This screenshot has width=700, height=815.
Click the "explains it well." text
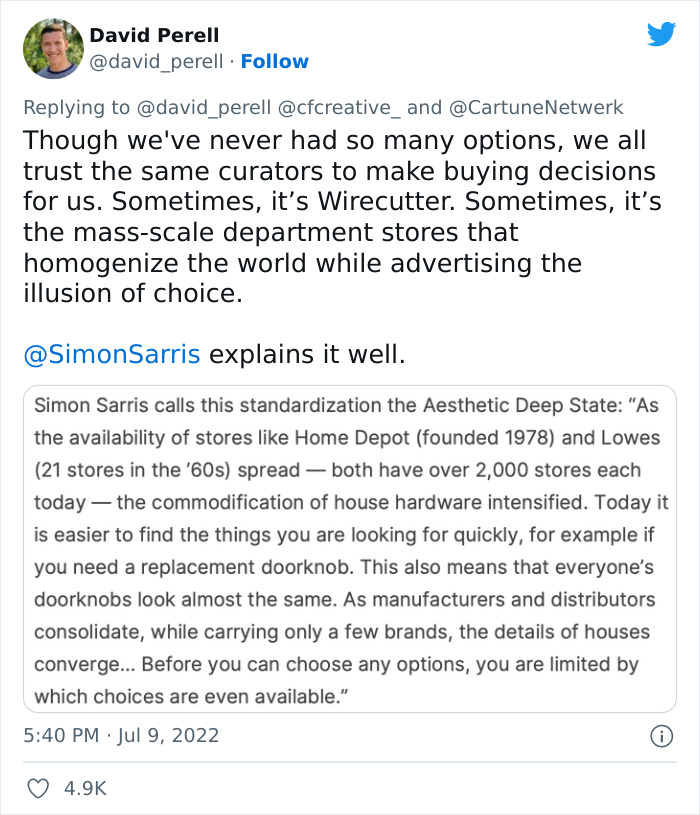pyautogui.click(x=307, y=354)
